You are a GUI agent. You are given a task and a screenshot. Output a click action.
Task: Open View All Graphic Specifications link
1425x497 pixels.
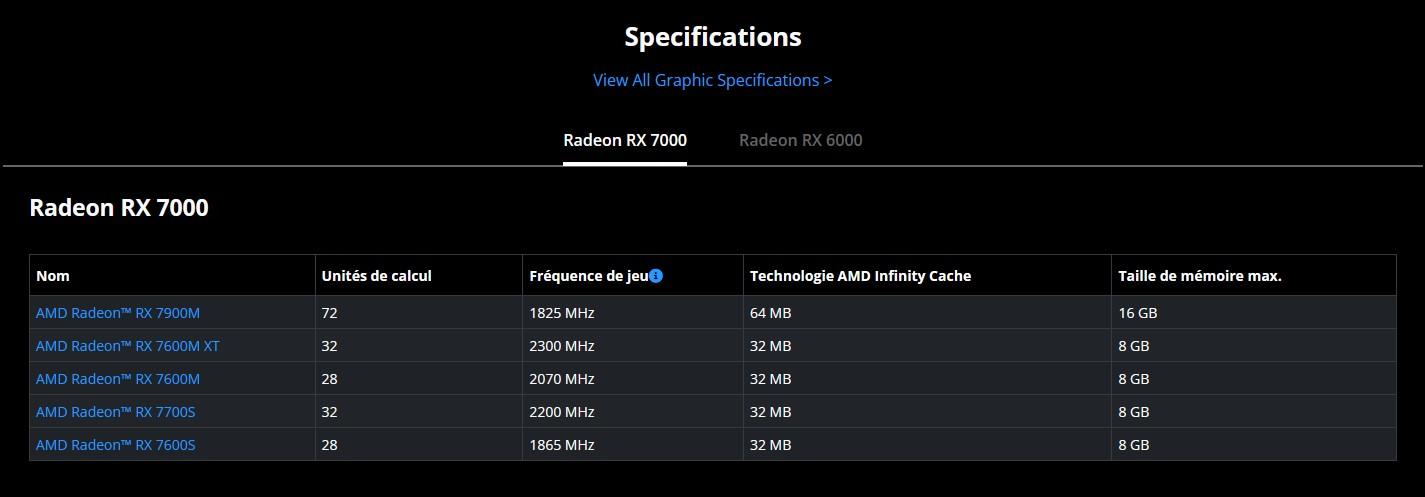[712, 80]
